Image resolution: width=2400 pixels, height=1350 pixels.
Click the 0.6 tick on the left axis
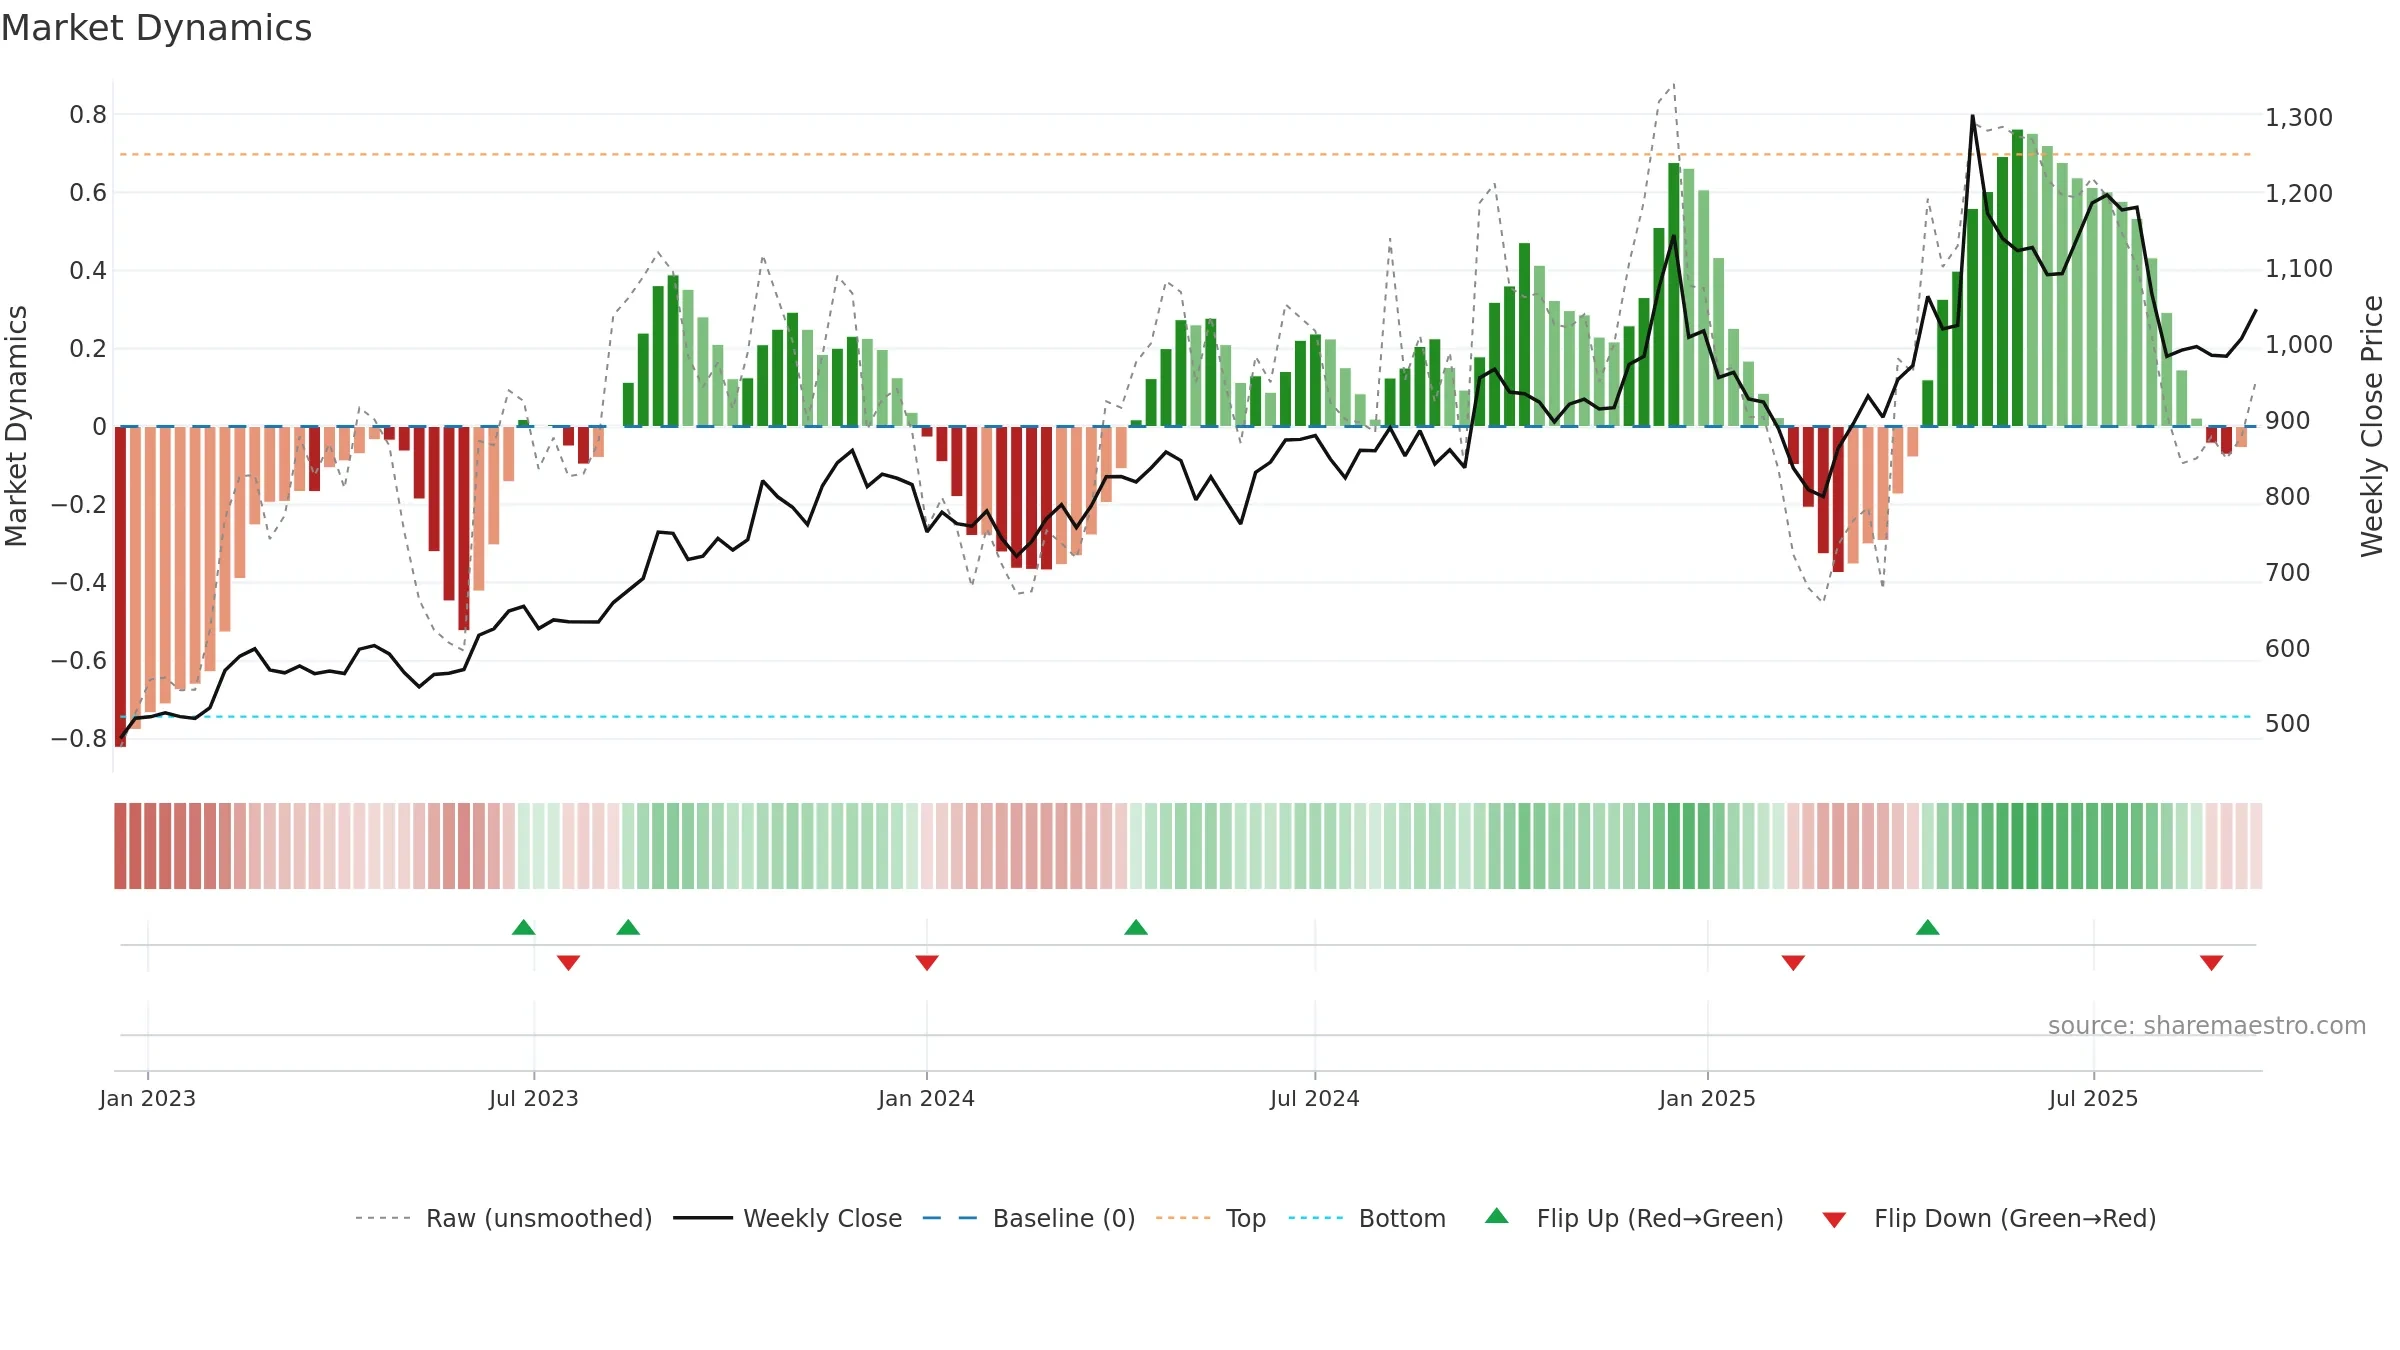[88, 193]
